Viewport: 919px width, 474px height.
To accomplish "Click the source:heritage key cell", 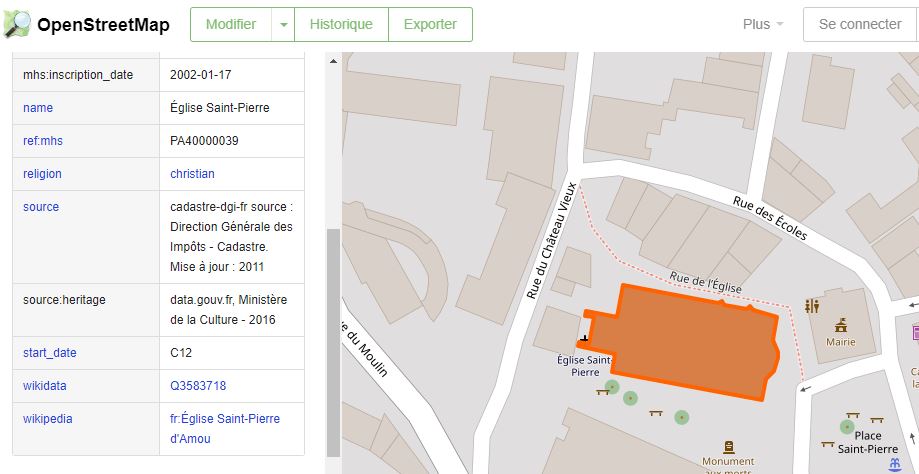I will [86, 310].
